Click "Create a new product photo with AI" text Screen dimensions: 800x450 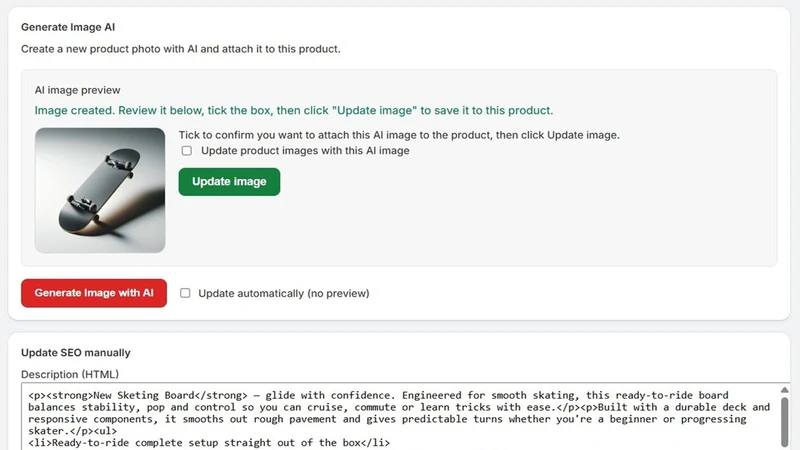(181, 49)
